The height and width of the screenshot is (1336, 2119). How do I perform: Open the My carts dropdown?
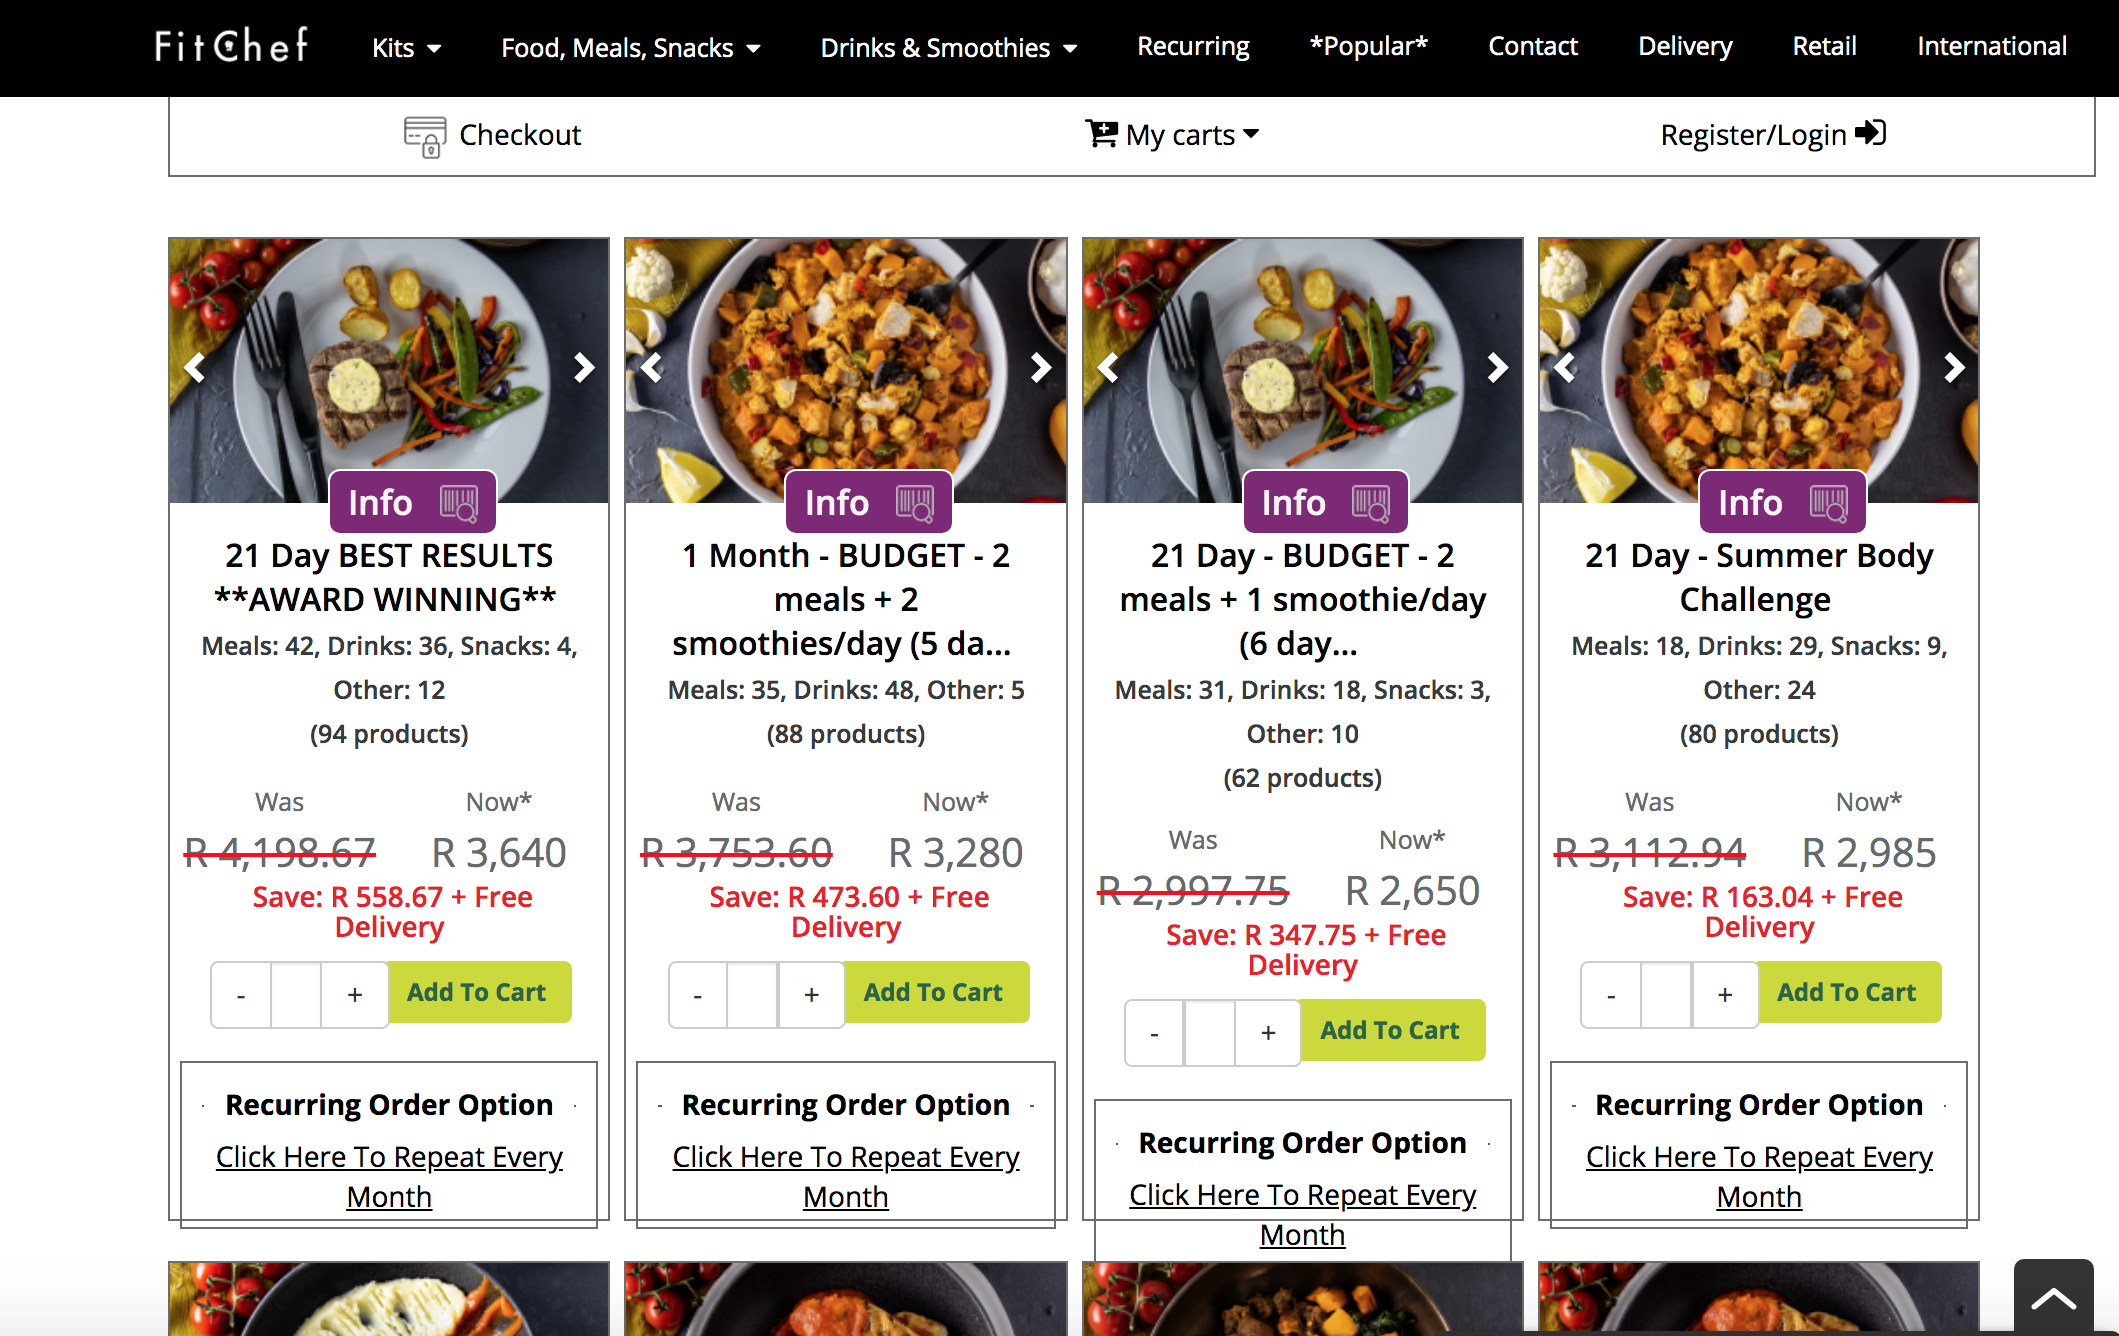click(x=1172, y=134)
